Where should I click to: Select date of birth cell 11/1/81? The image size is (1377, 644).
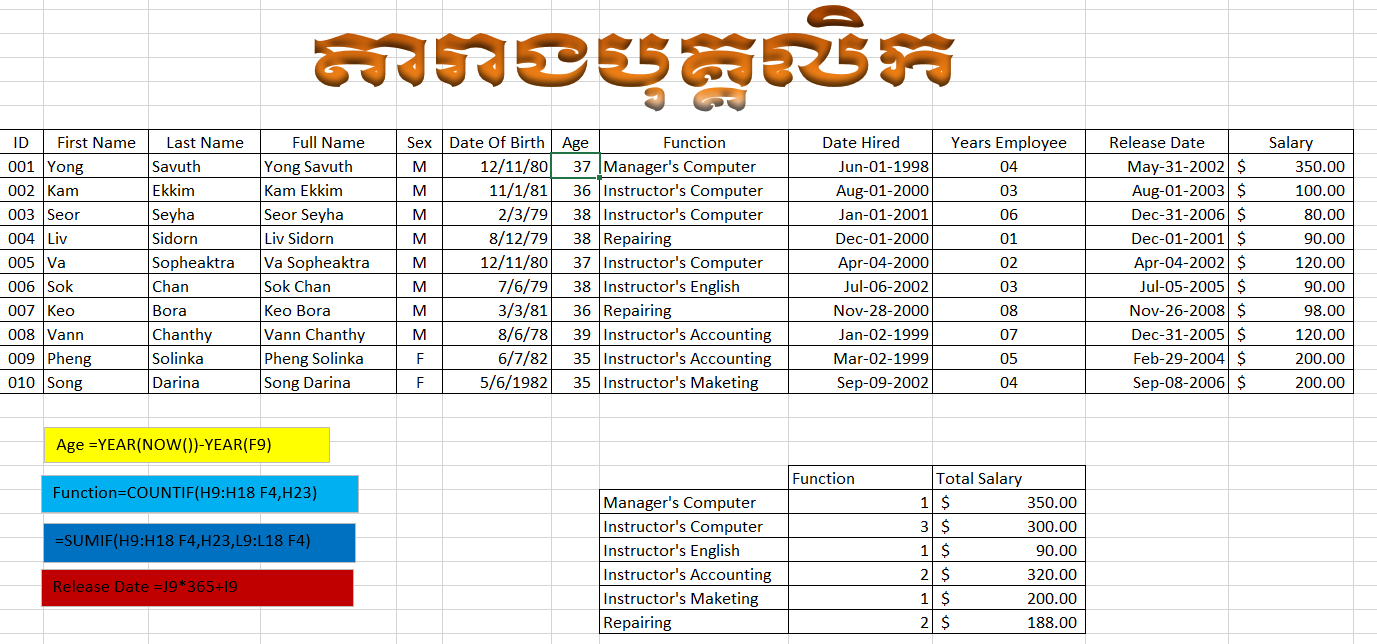[497, 190]
